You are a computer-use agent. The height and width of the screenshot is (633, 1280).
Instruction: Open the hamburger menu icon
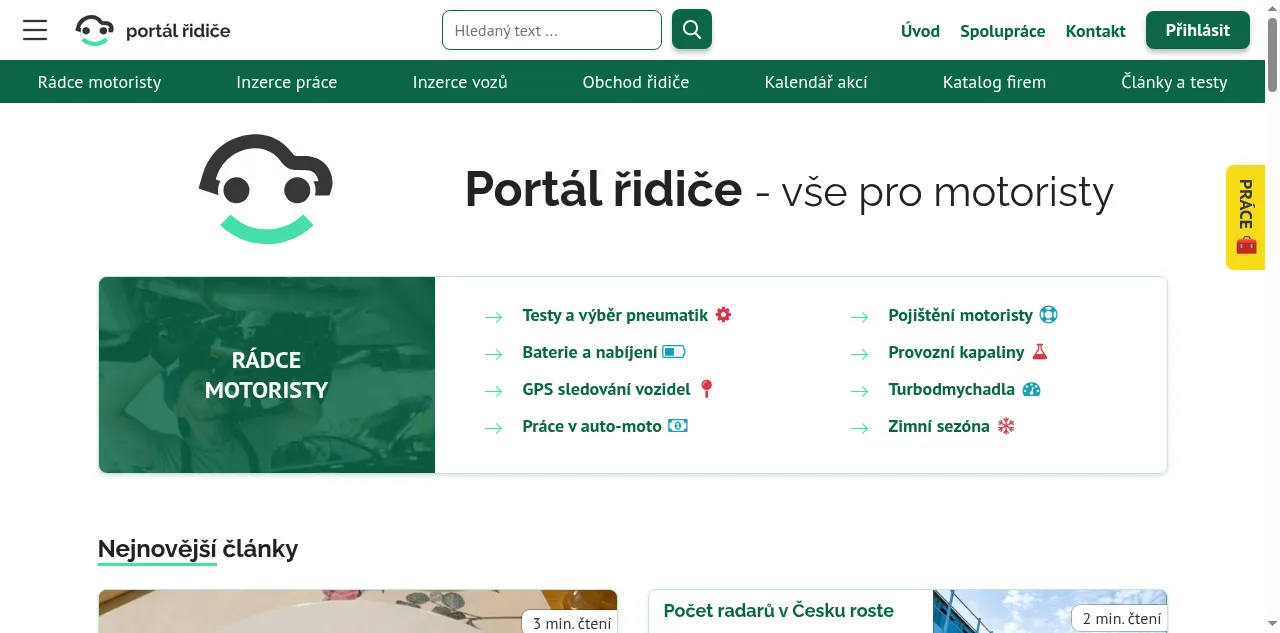point(35,30)
